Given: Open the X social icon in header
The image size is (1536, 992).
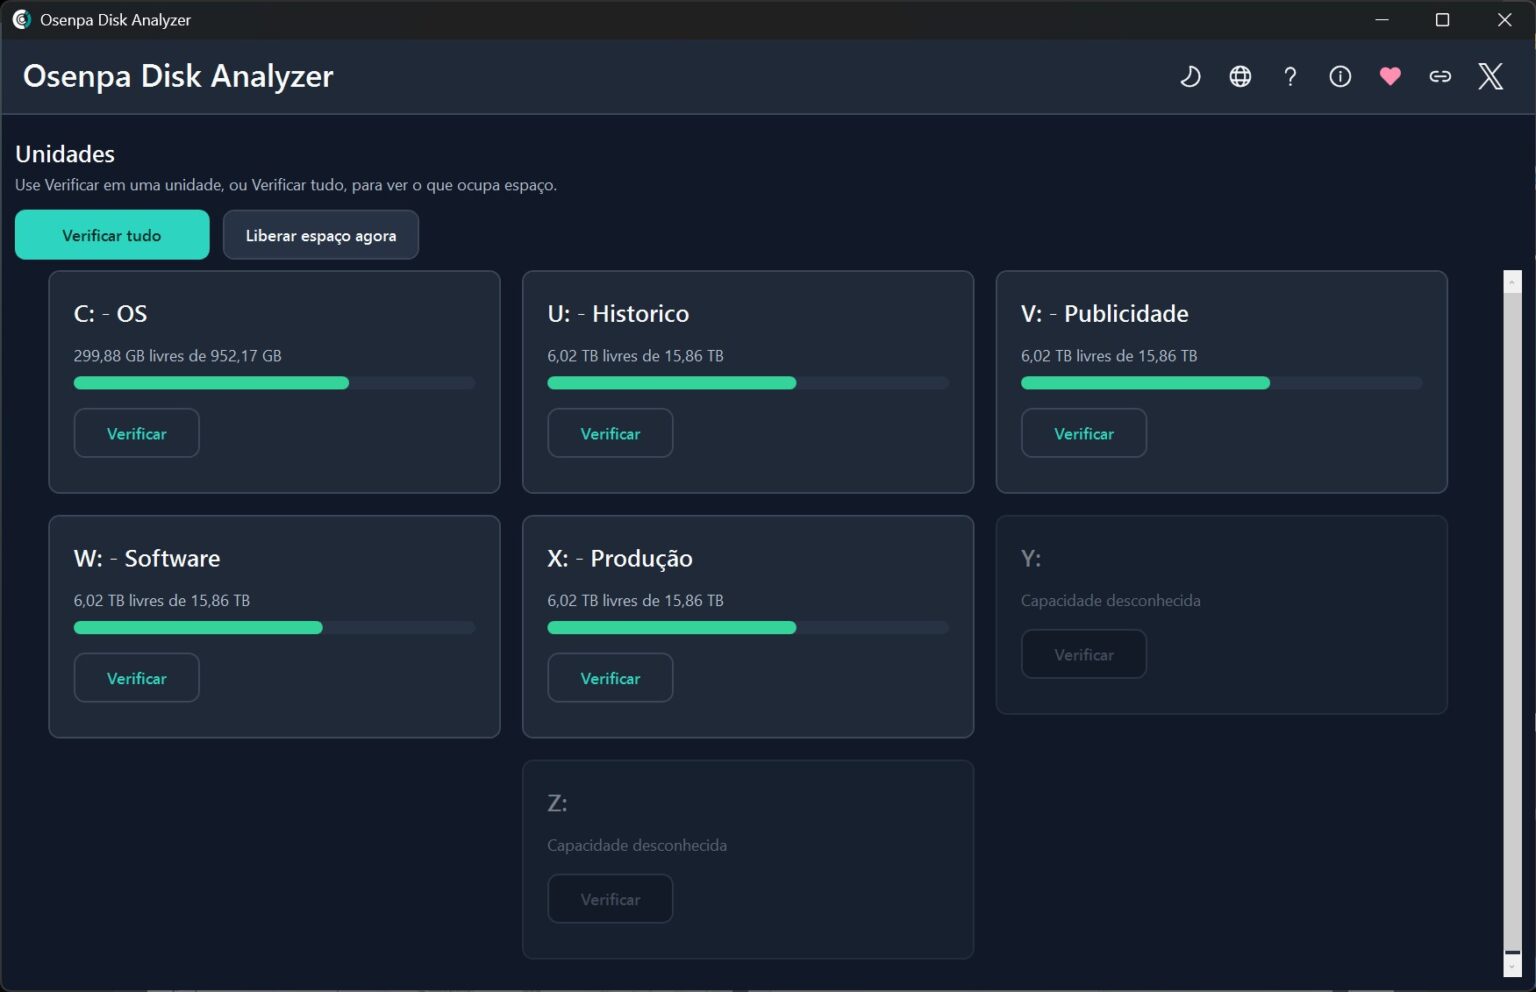Looking at the screenshot, I should 1490,76.
